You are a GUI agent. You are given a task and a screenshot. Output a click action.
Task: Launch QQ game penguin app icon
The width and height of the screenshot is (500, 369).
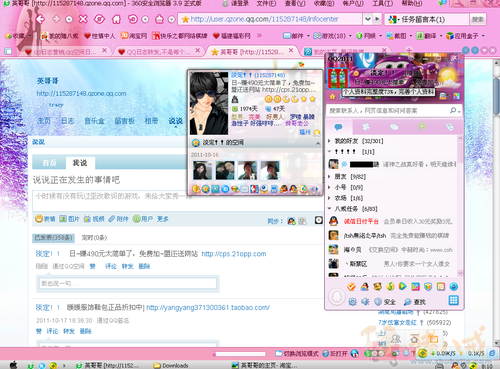click(365, 286)
